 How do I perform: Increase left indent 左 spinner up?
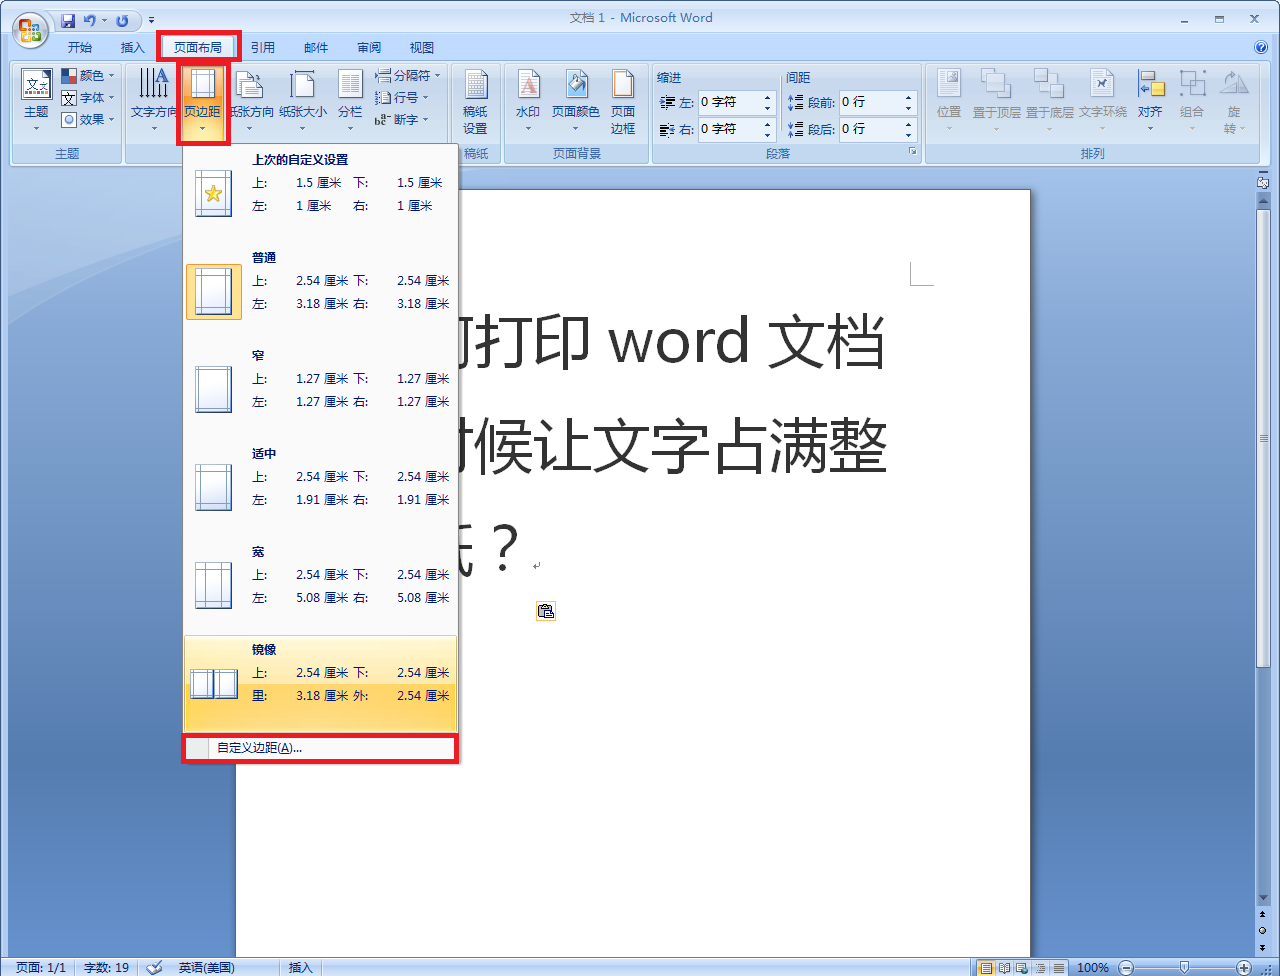768,98
